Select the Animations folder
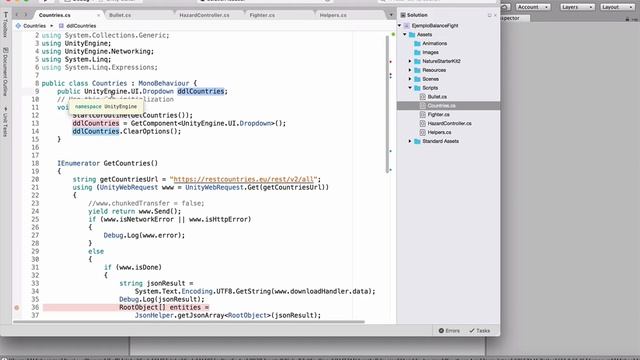The height and width of the screenshot is (360, 640). point(434,43)
